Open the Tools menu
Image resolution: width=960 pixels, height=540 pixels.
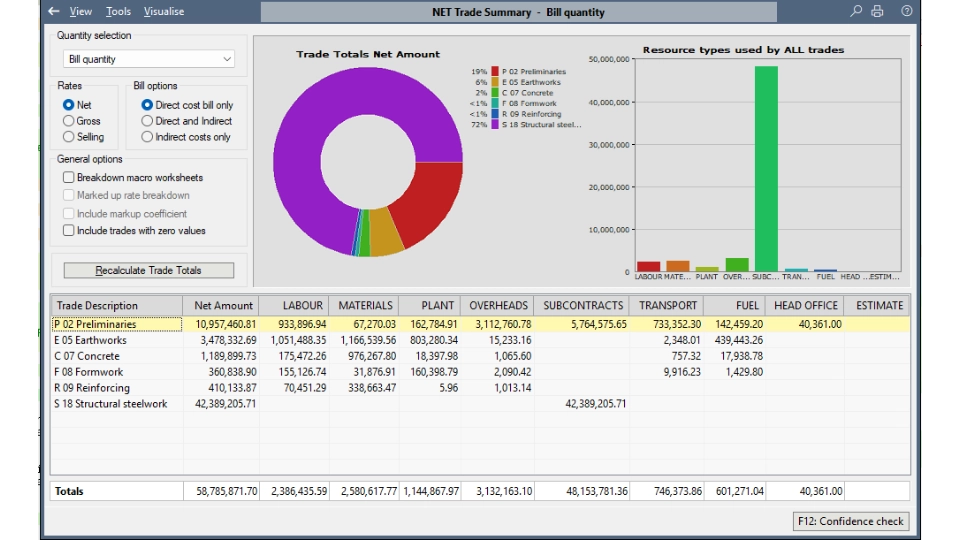(x=118, y=11)
